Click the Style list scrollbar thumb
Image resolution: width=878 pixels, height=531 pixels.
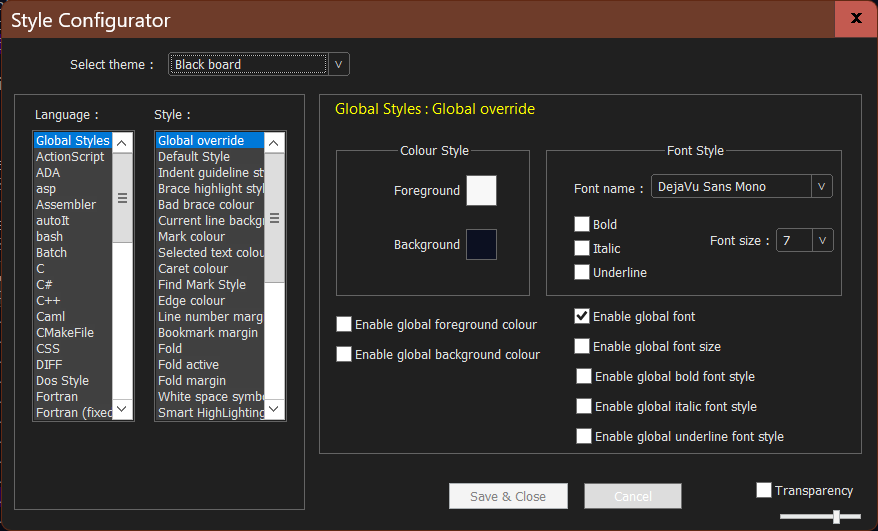click(274, 218)
